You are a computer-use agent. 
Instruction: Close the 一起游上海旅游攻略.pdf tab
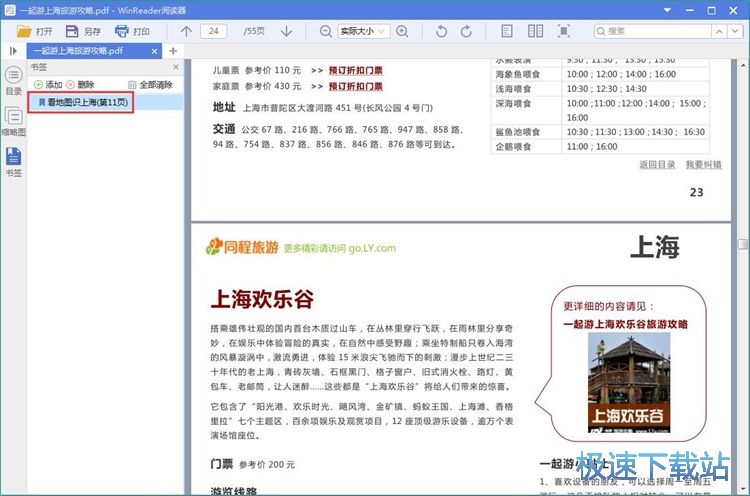(154, 51)
